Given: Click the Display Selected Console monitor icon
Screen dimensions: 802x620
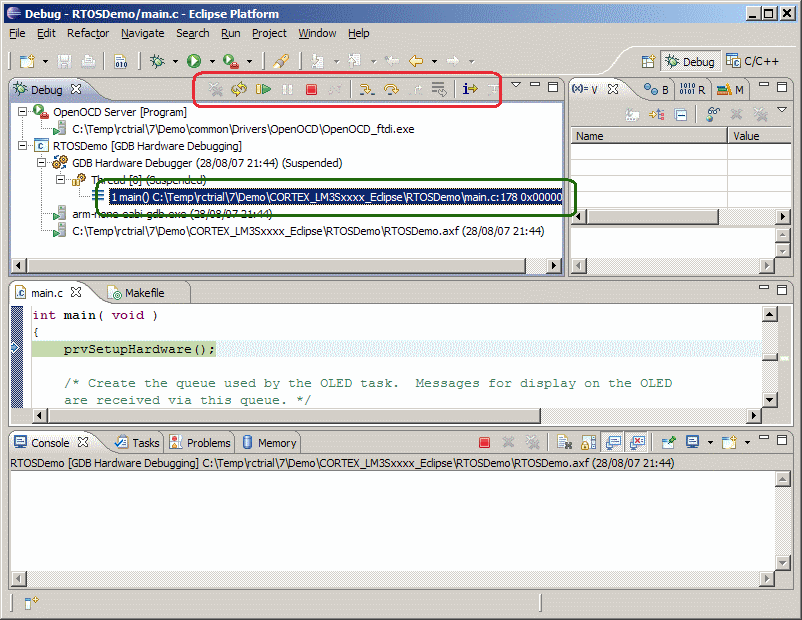Looking at the screenshot, I should [x=693, y=442].
